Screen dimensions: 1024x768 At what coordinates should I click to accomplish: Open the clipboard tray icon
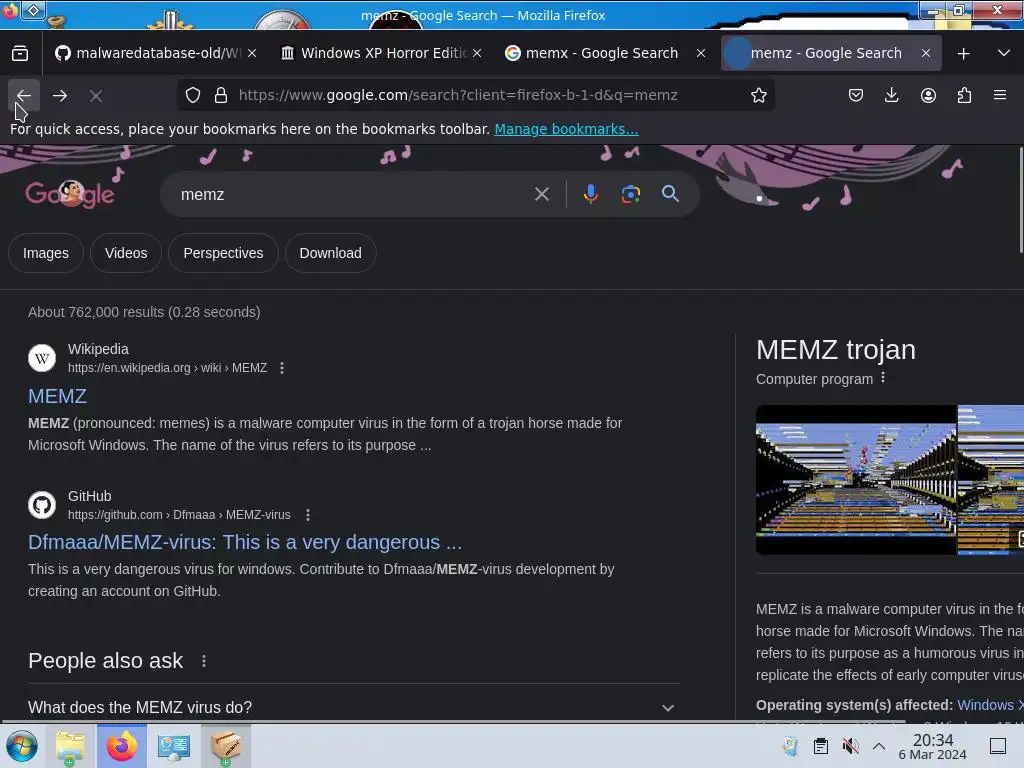pyautogui.click(x=820, y=746)
